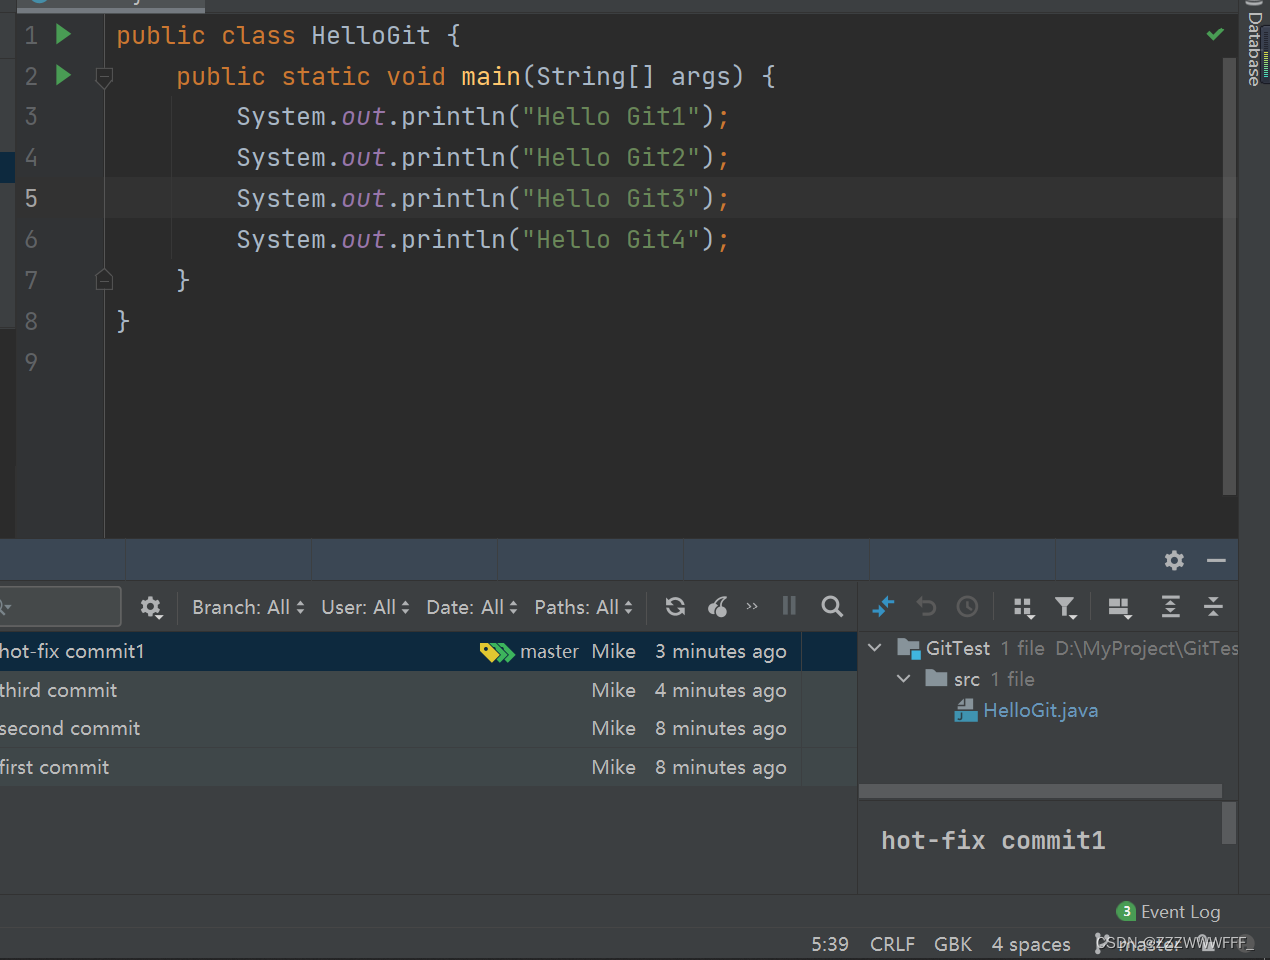Click the 4 minutes ago date cell
The height and width of the screenshot is (960, 1270).
[721, 690]
